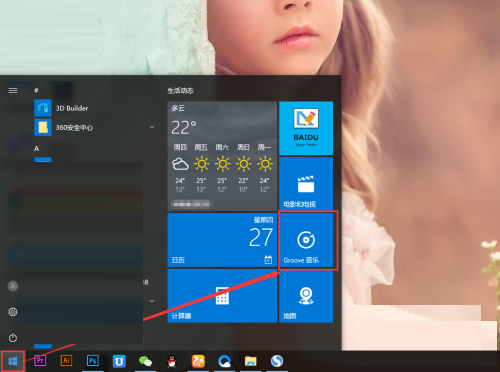The height and width of the screenshot is (372, 500).
Task: Expand the 360安全中心 folder chevron
Action: [152, 127]
